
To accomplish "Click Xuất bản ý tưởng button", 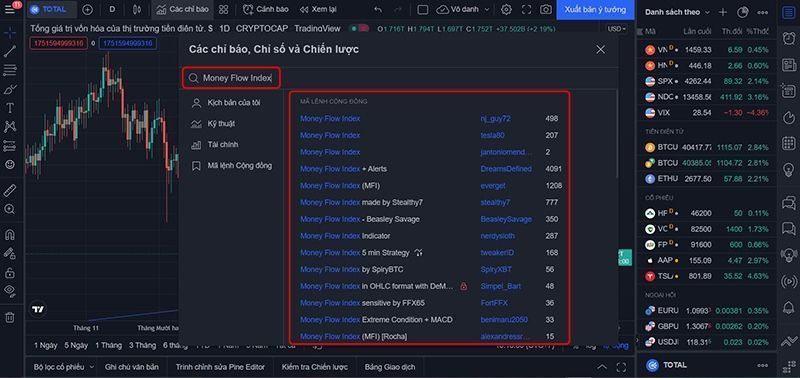I will coord(595,10).
